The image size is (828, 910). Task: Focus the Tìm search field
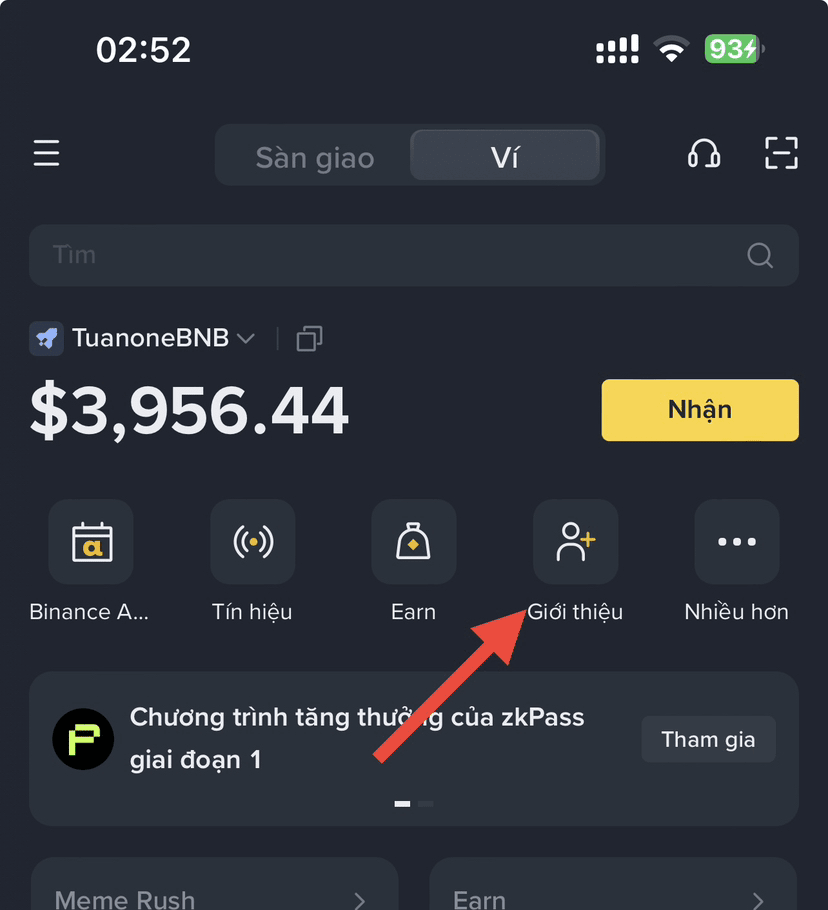click(x=414, y=255)
